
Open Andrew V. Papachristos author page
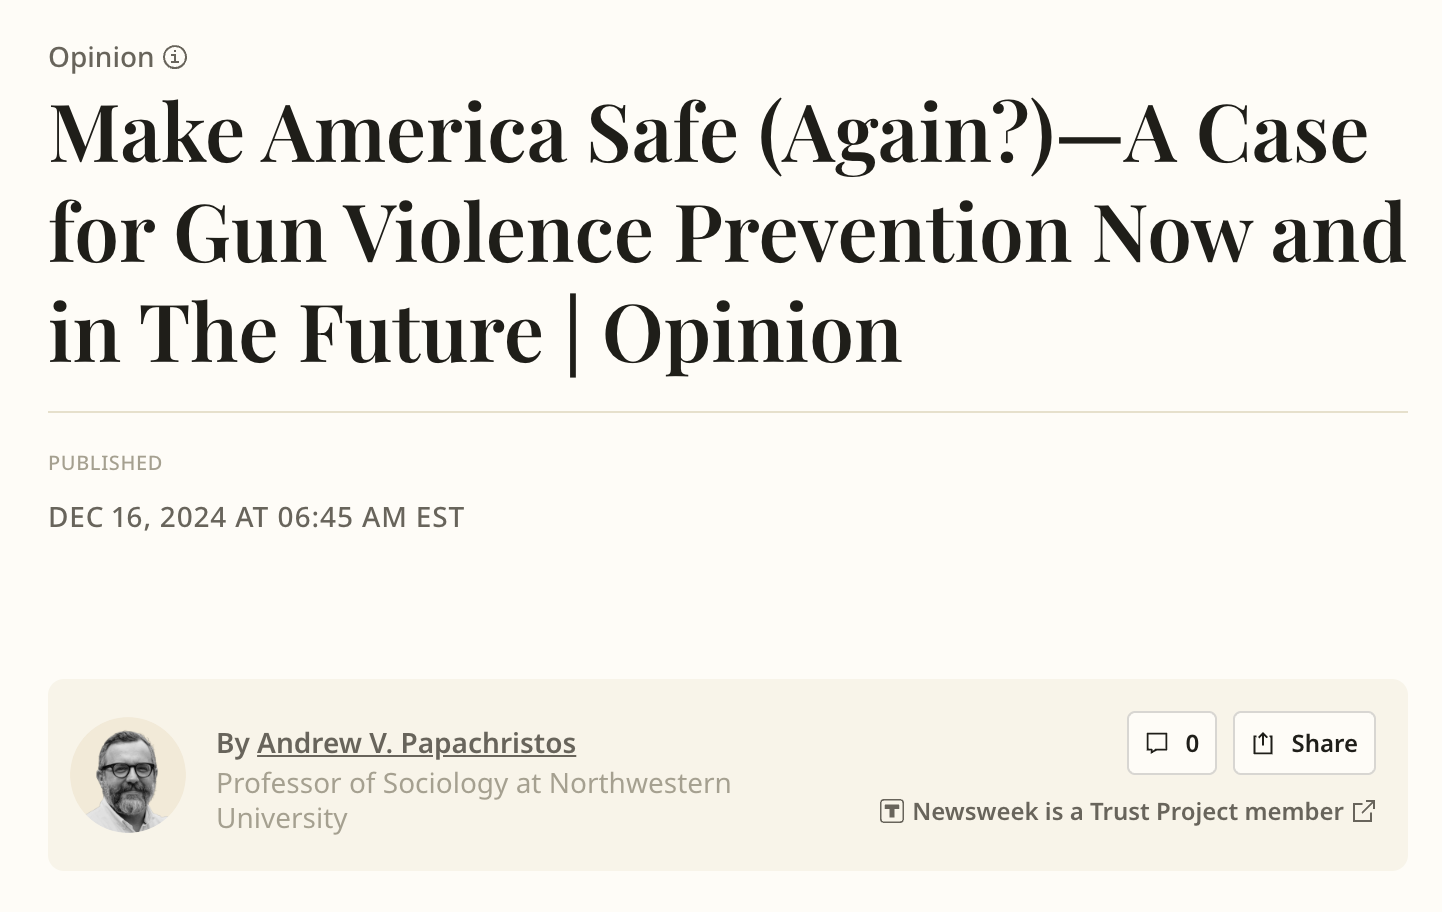click(416, 743)
